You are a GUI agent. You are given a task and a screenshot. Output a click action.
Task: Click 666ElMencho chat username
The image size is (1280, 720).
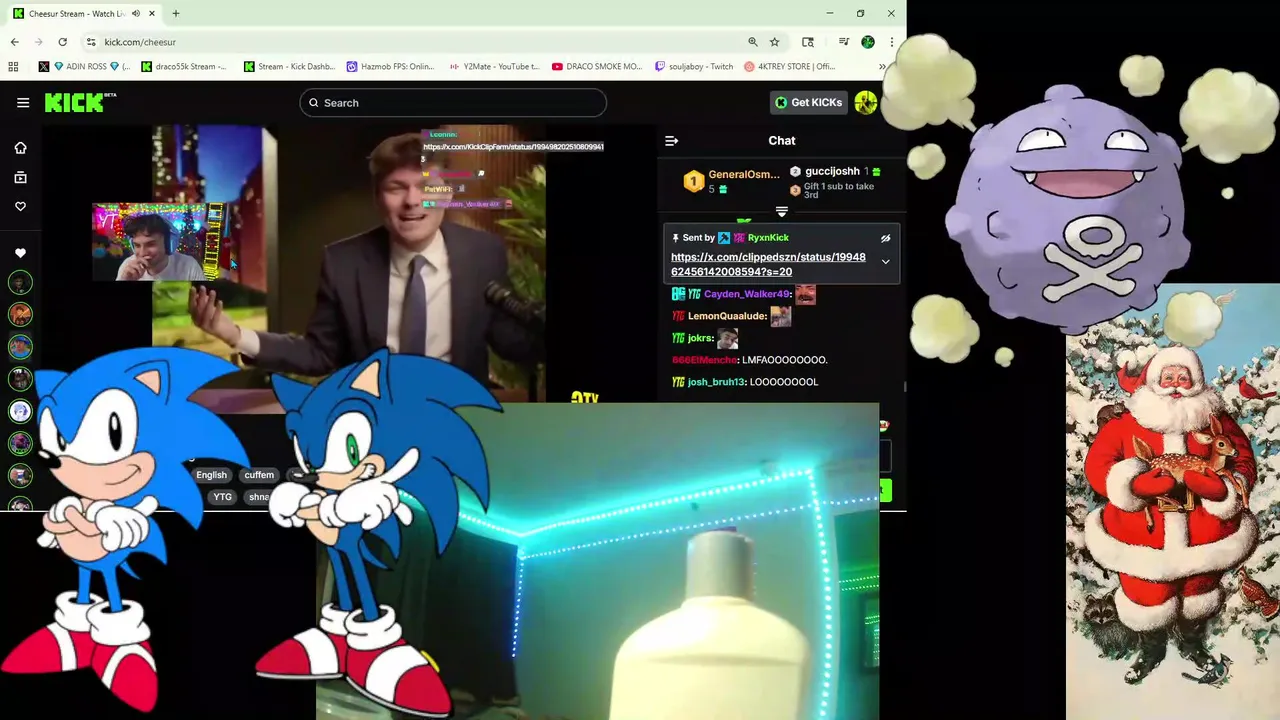(704, 360)
